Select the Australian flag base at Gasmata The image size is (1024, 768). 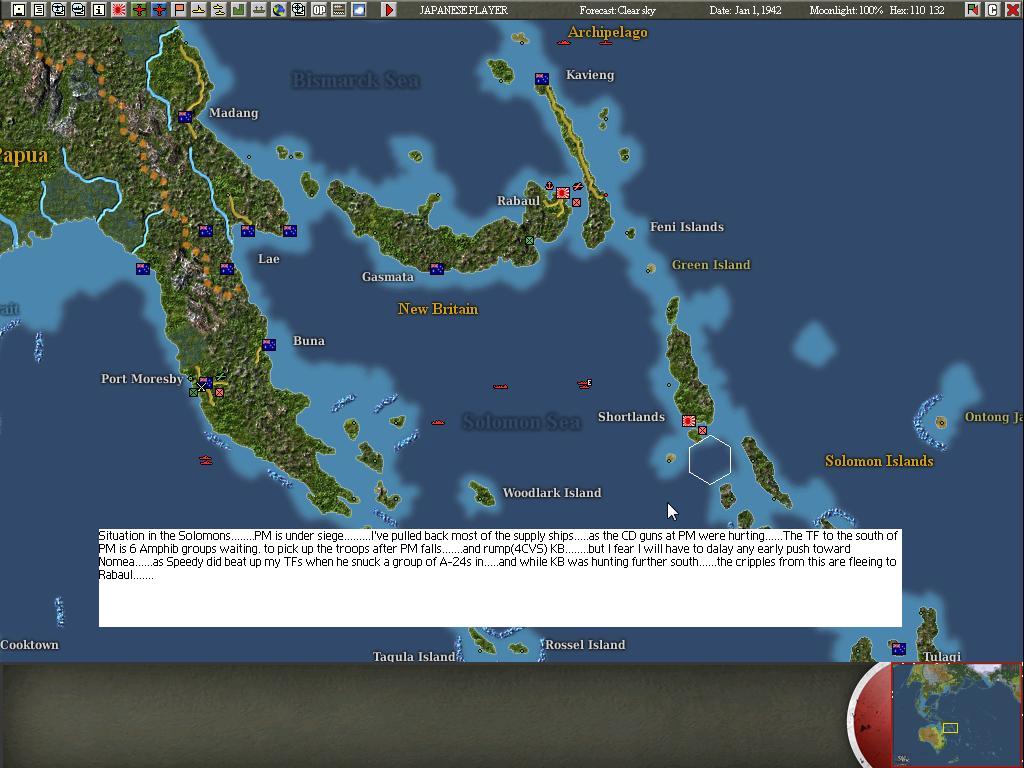pyautogui.click(x=437, y=268)
